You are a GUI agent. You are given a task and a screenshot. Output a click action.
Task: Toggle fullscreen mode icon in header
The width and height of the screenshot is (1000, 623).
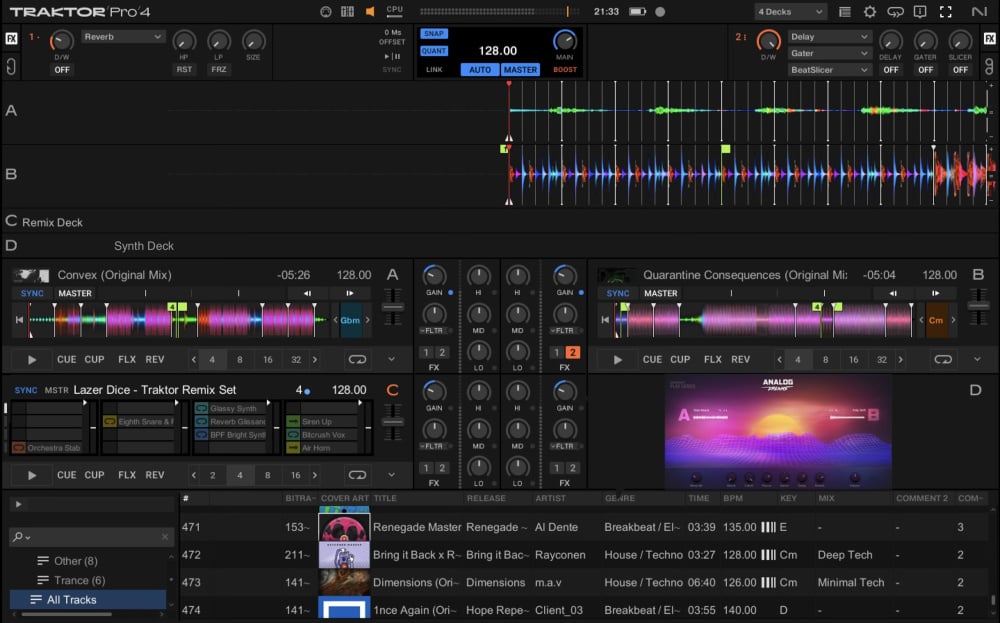(x=945, y=12)
